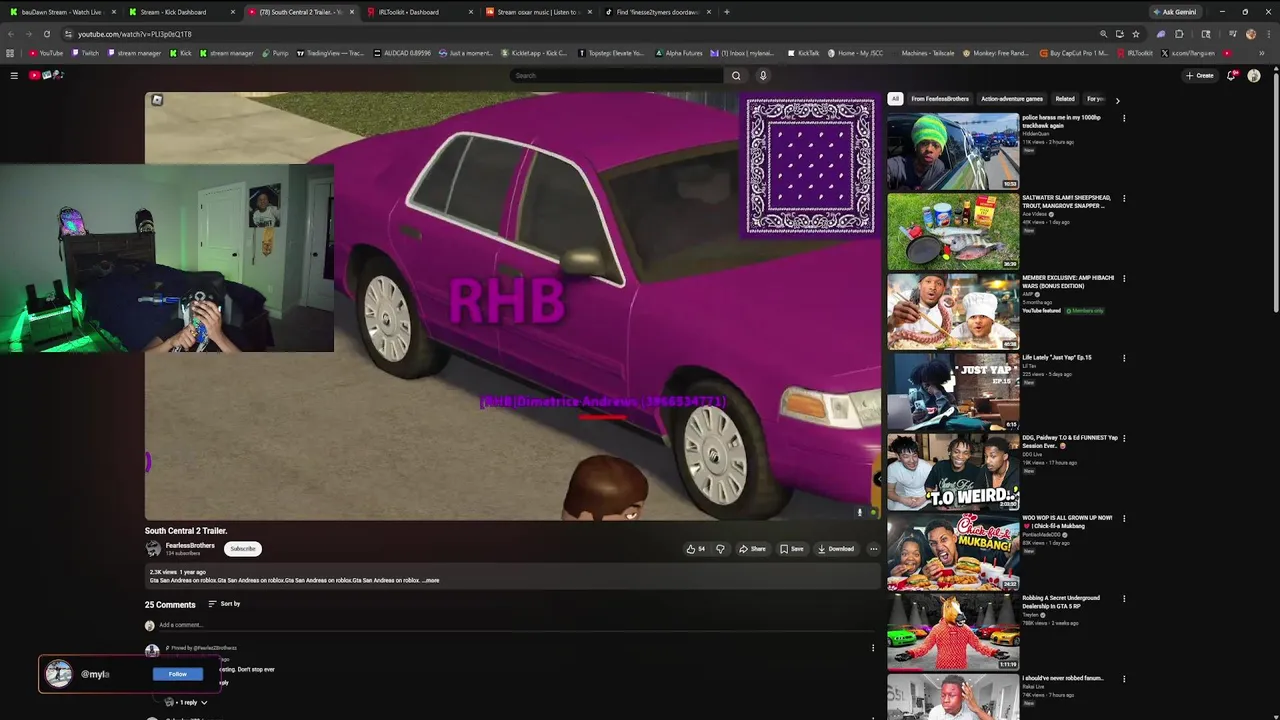The width and height of the screenshot is (1280, 720).
Task: Open the YouTube guide hamburger menu
Action: (14, 75)
